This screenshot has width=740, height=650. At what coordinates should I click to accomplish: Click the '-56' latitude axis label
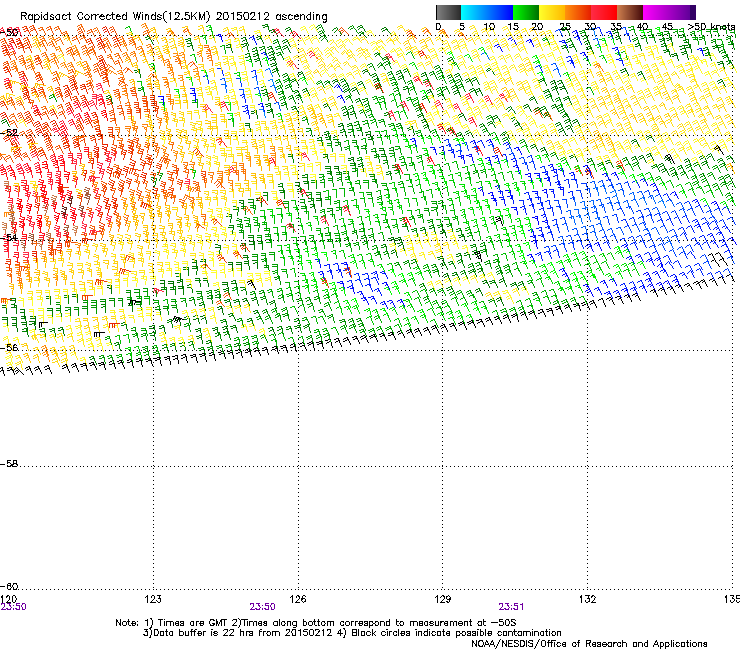[9, 347]
